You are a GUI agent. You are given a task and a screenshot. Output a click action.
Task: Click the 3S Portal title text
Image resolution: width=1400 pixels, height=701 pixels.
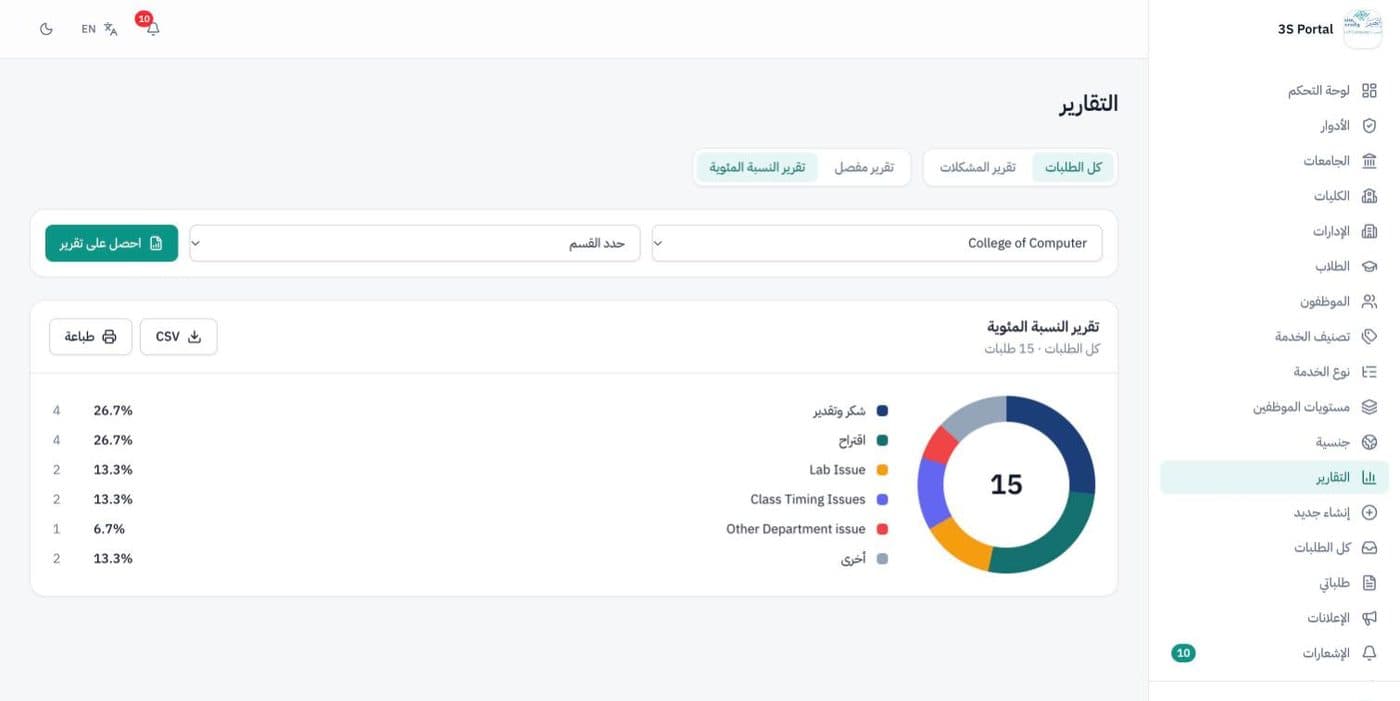[x=1305, y=29]
